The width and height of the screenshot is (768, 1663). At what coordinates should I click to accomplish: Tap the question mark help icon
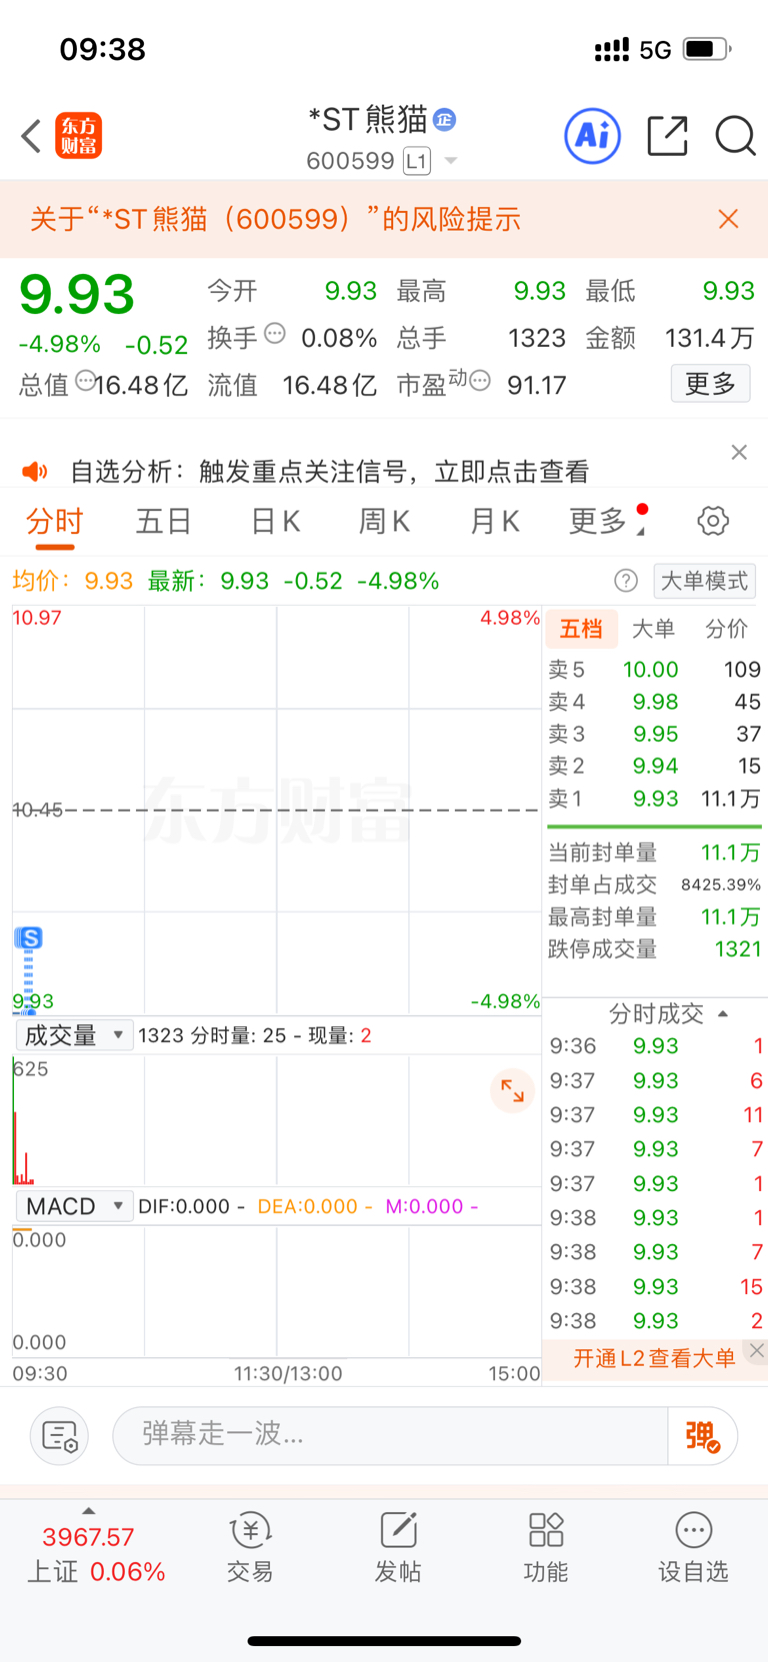[x=626, y=581]
